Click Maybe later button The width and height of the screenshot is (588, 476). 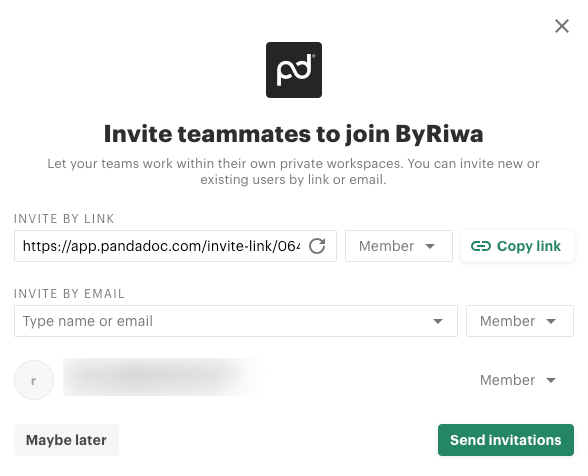[66, 440]
